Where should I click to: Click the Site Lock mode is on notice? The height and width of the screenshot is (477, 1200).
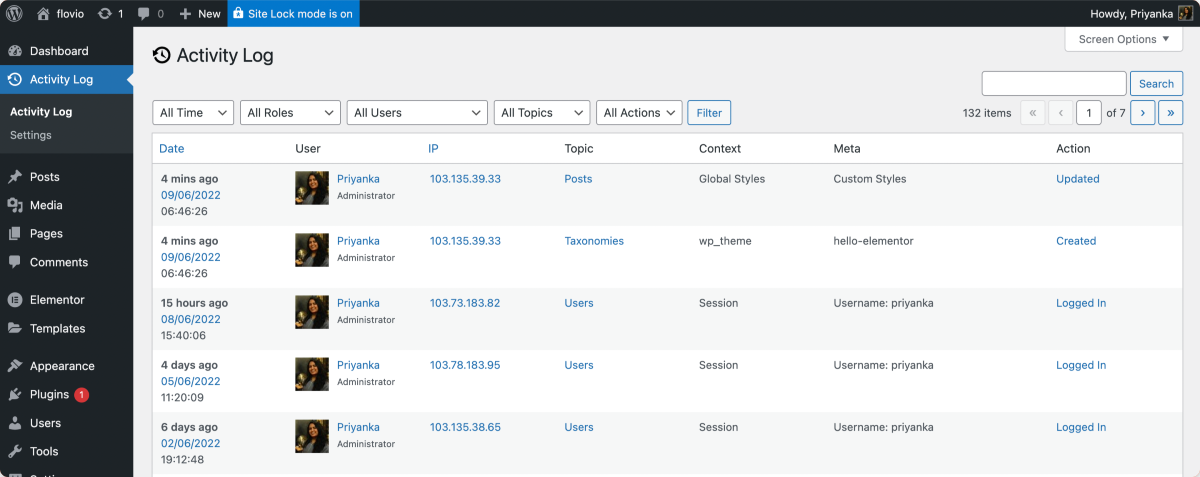click(x=293, y=14)
